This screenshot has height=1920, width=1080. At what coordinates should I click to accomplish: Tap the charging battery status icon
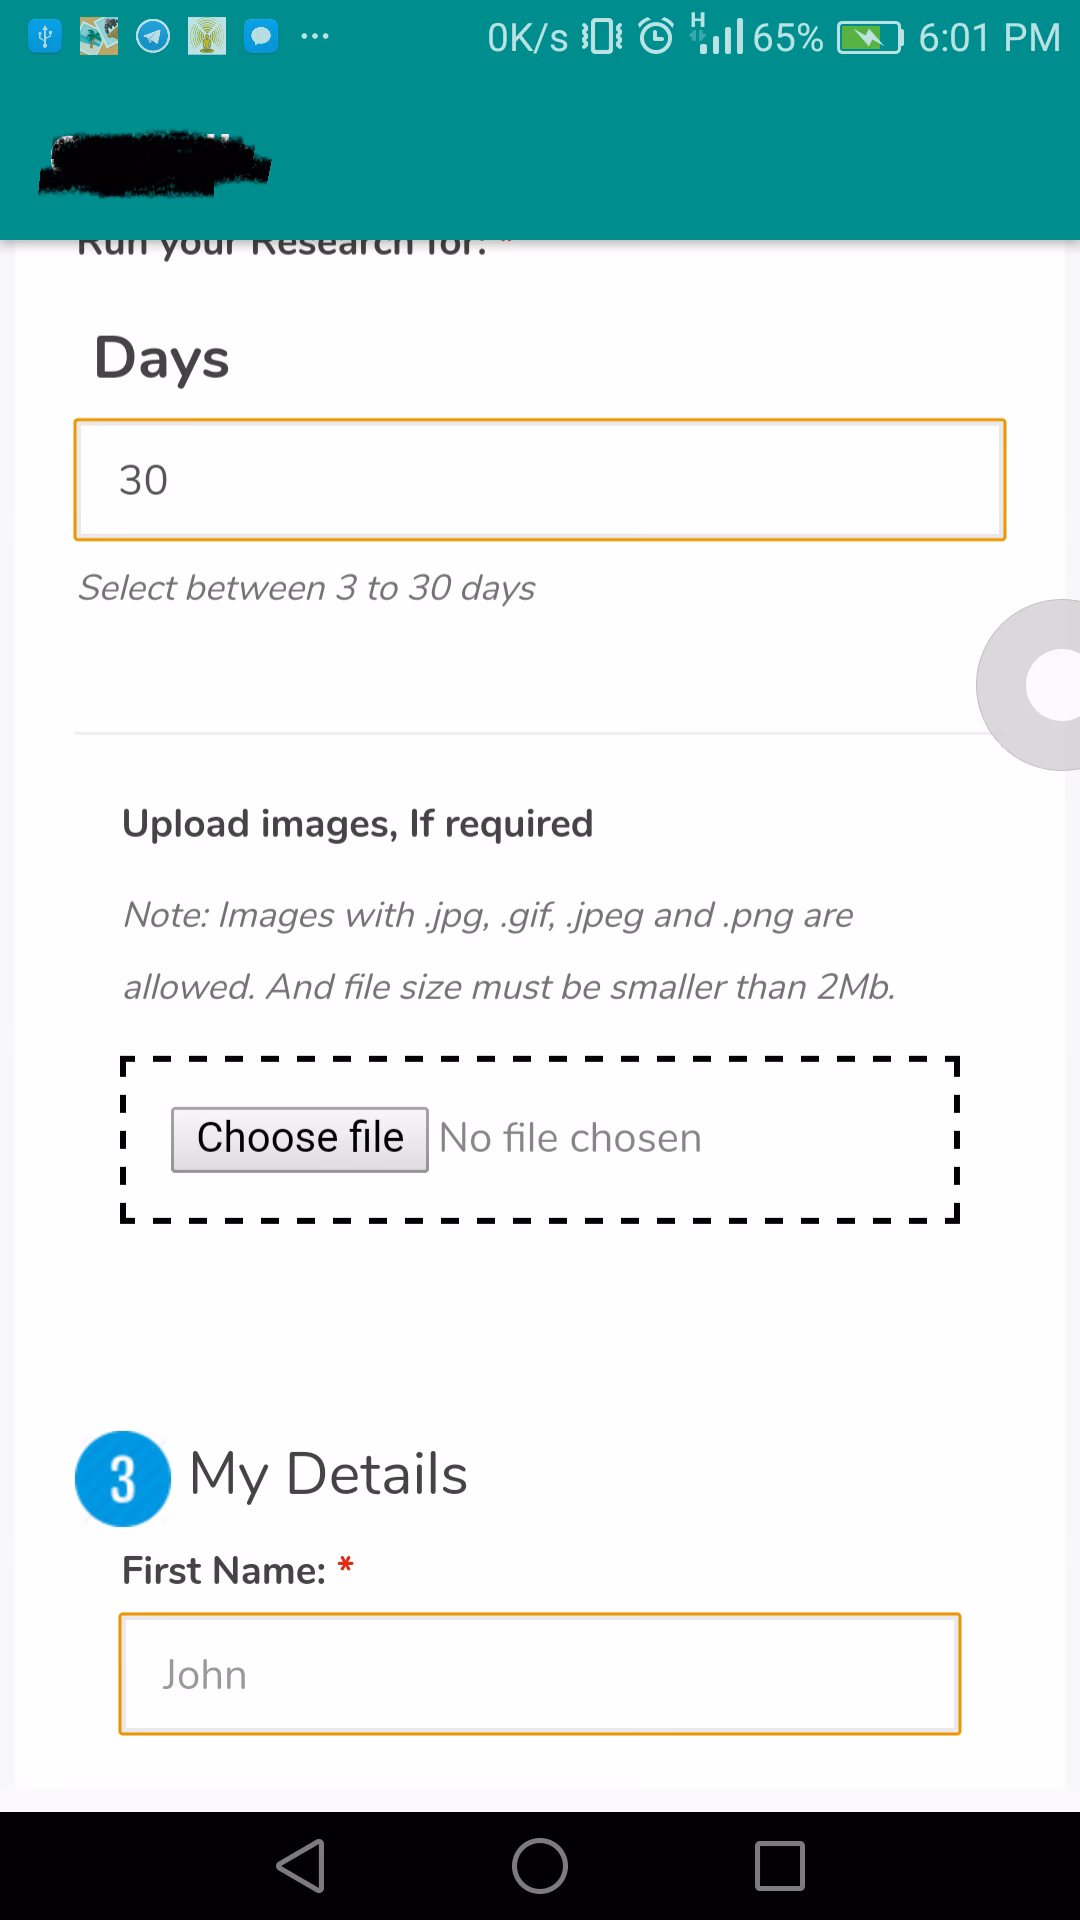(870, 38)
